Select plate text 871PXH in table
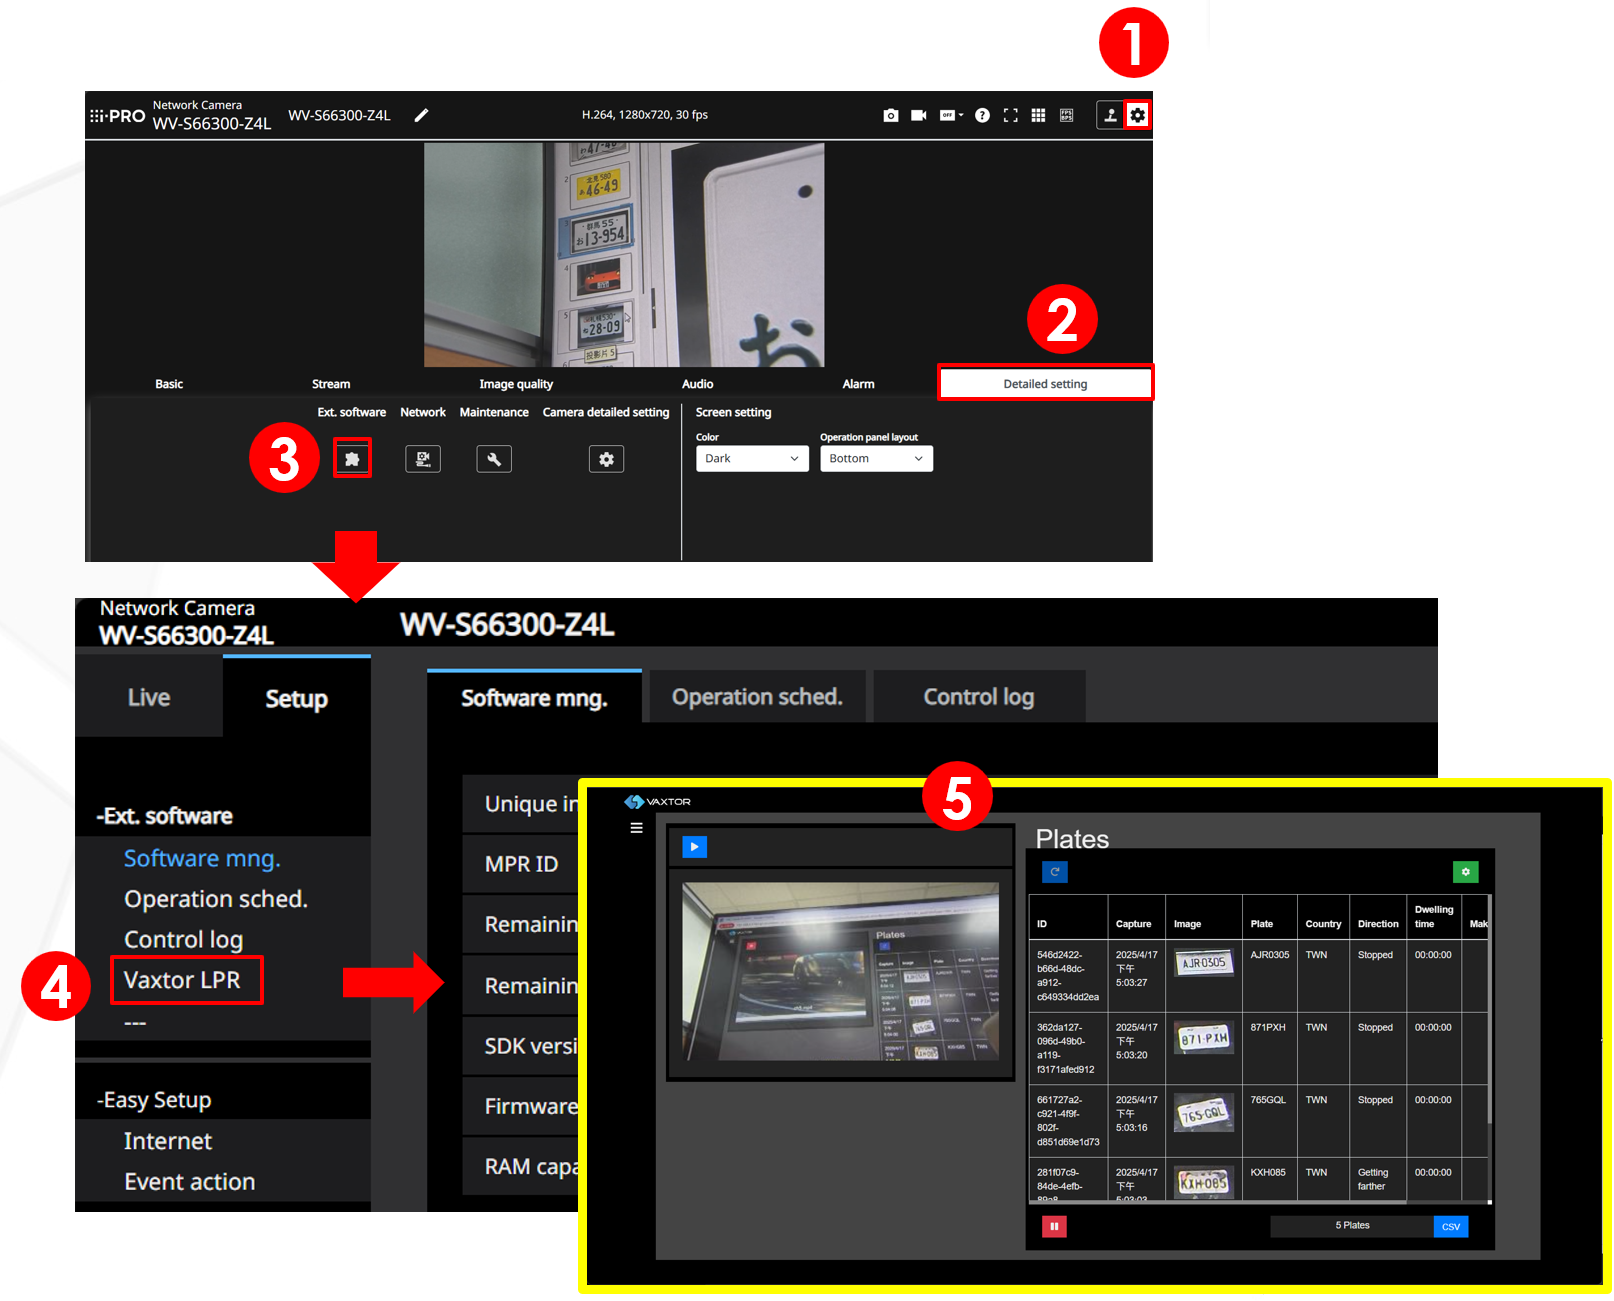Viewport: 1614px width, 1301px height. 1268,1028
